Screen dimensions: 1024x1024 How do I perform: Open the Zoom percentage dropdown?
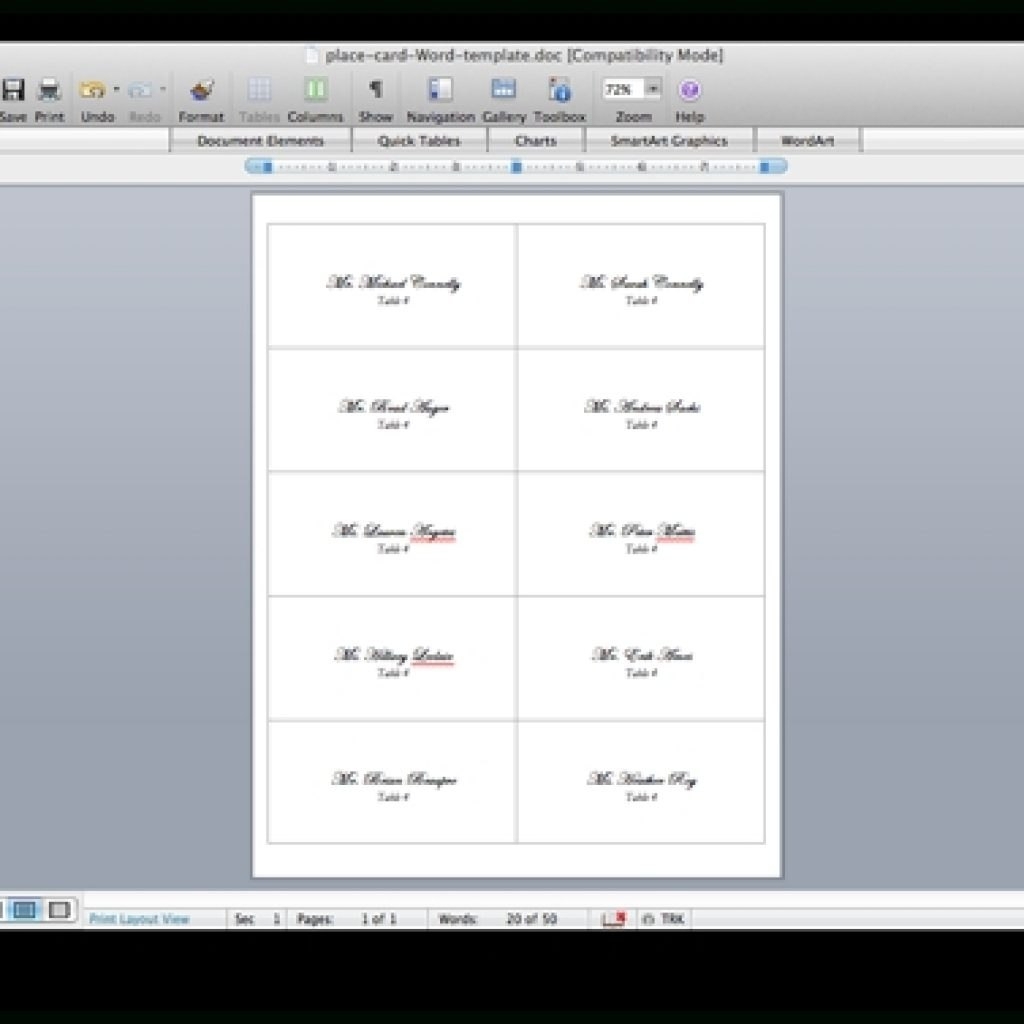653,89
